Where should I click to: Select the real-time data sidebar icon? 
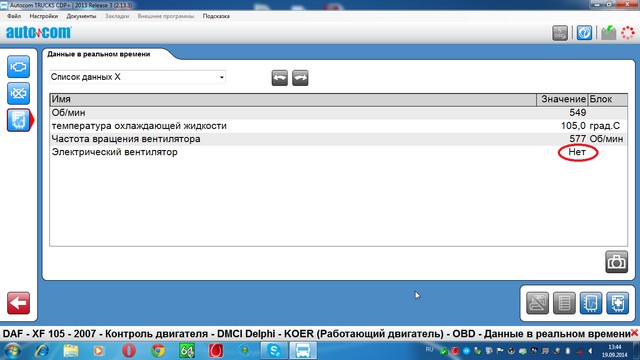18,120
